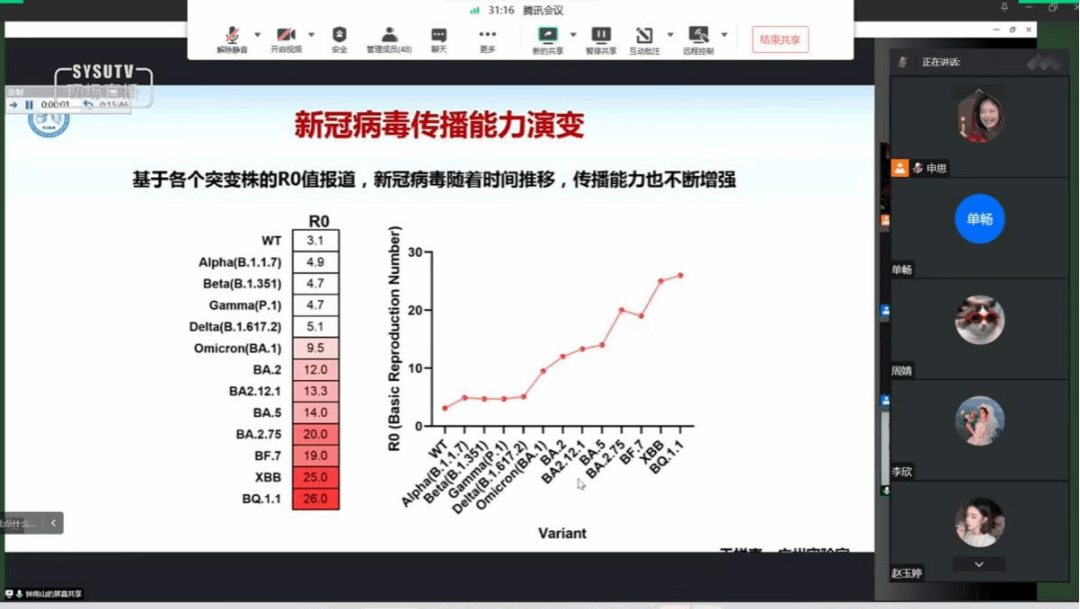This screenshot has width=1080, height=609.
Task: Open the Chat (聊天) icon
Action: (439, 38)
